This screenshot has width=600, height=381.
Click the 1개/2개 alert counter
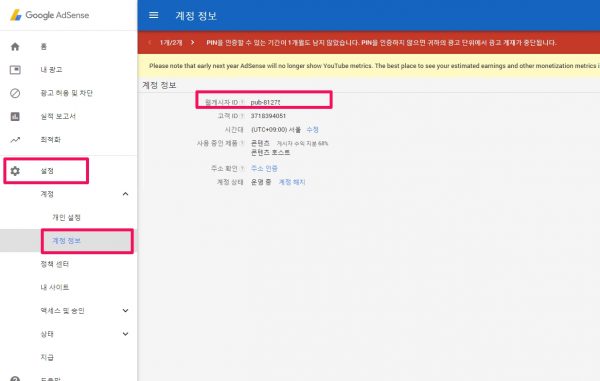(x=171, y=42)
